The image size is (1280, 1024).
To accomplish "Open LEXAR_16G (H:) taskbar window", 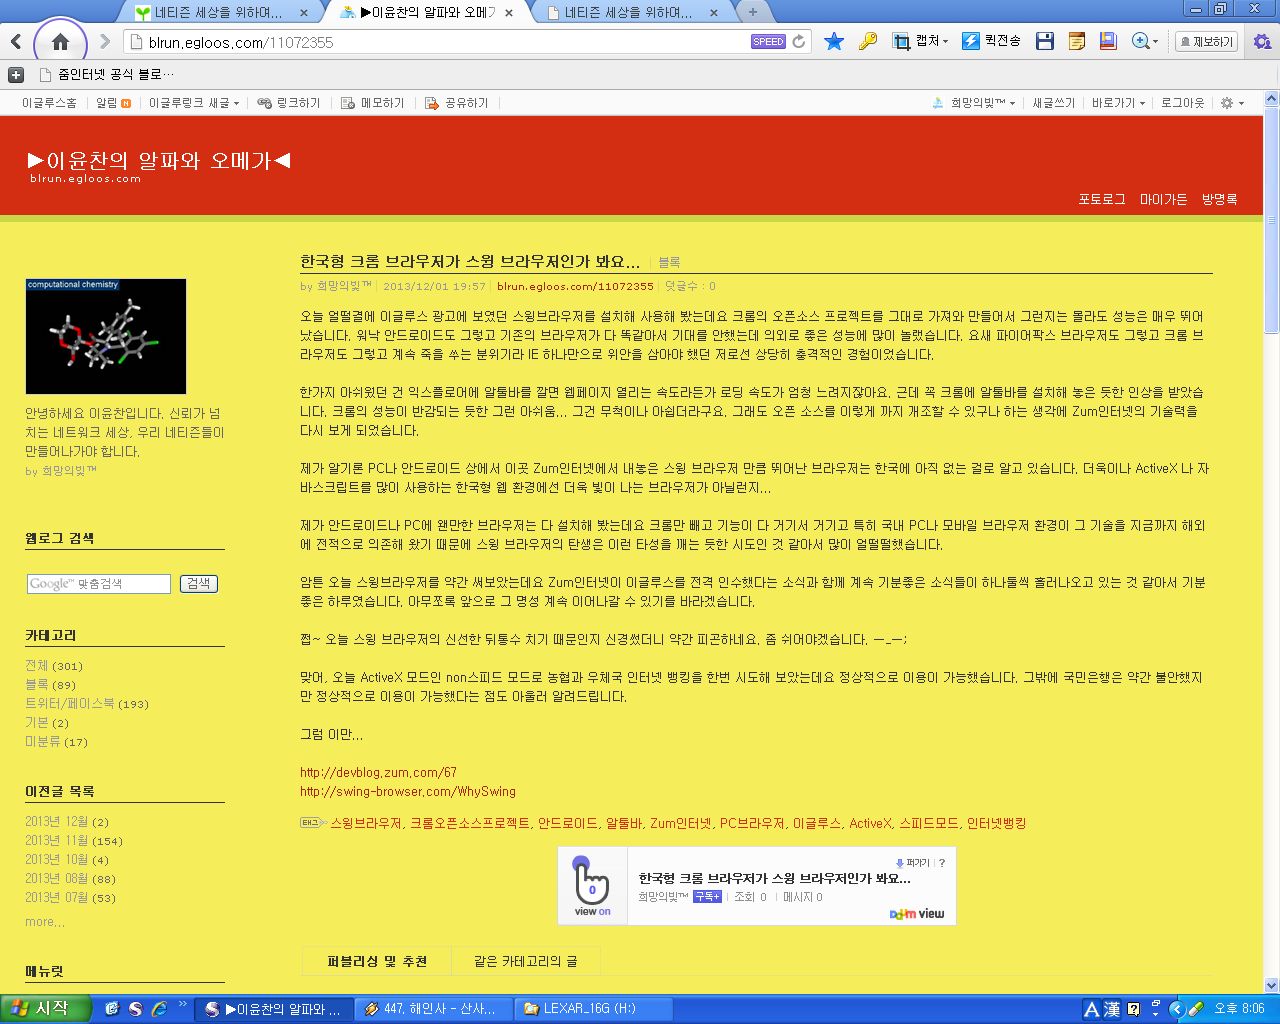I will (592, 1008).
